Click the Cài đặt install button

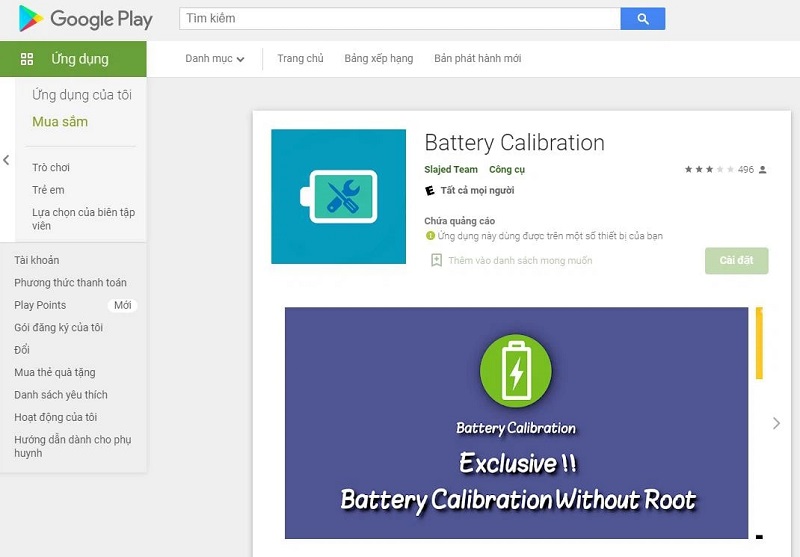(x=737, y=261)
